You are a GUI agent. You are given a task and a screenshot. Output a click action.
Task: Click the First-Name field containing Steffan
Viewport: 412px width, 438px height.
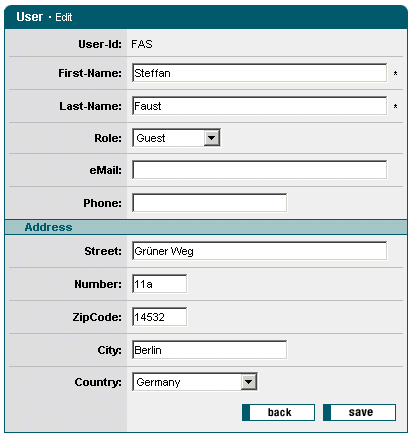(259, 73)
